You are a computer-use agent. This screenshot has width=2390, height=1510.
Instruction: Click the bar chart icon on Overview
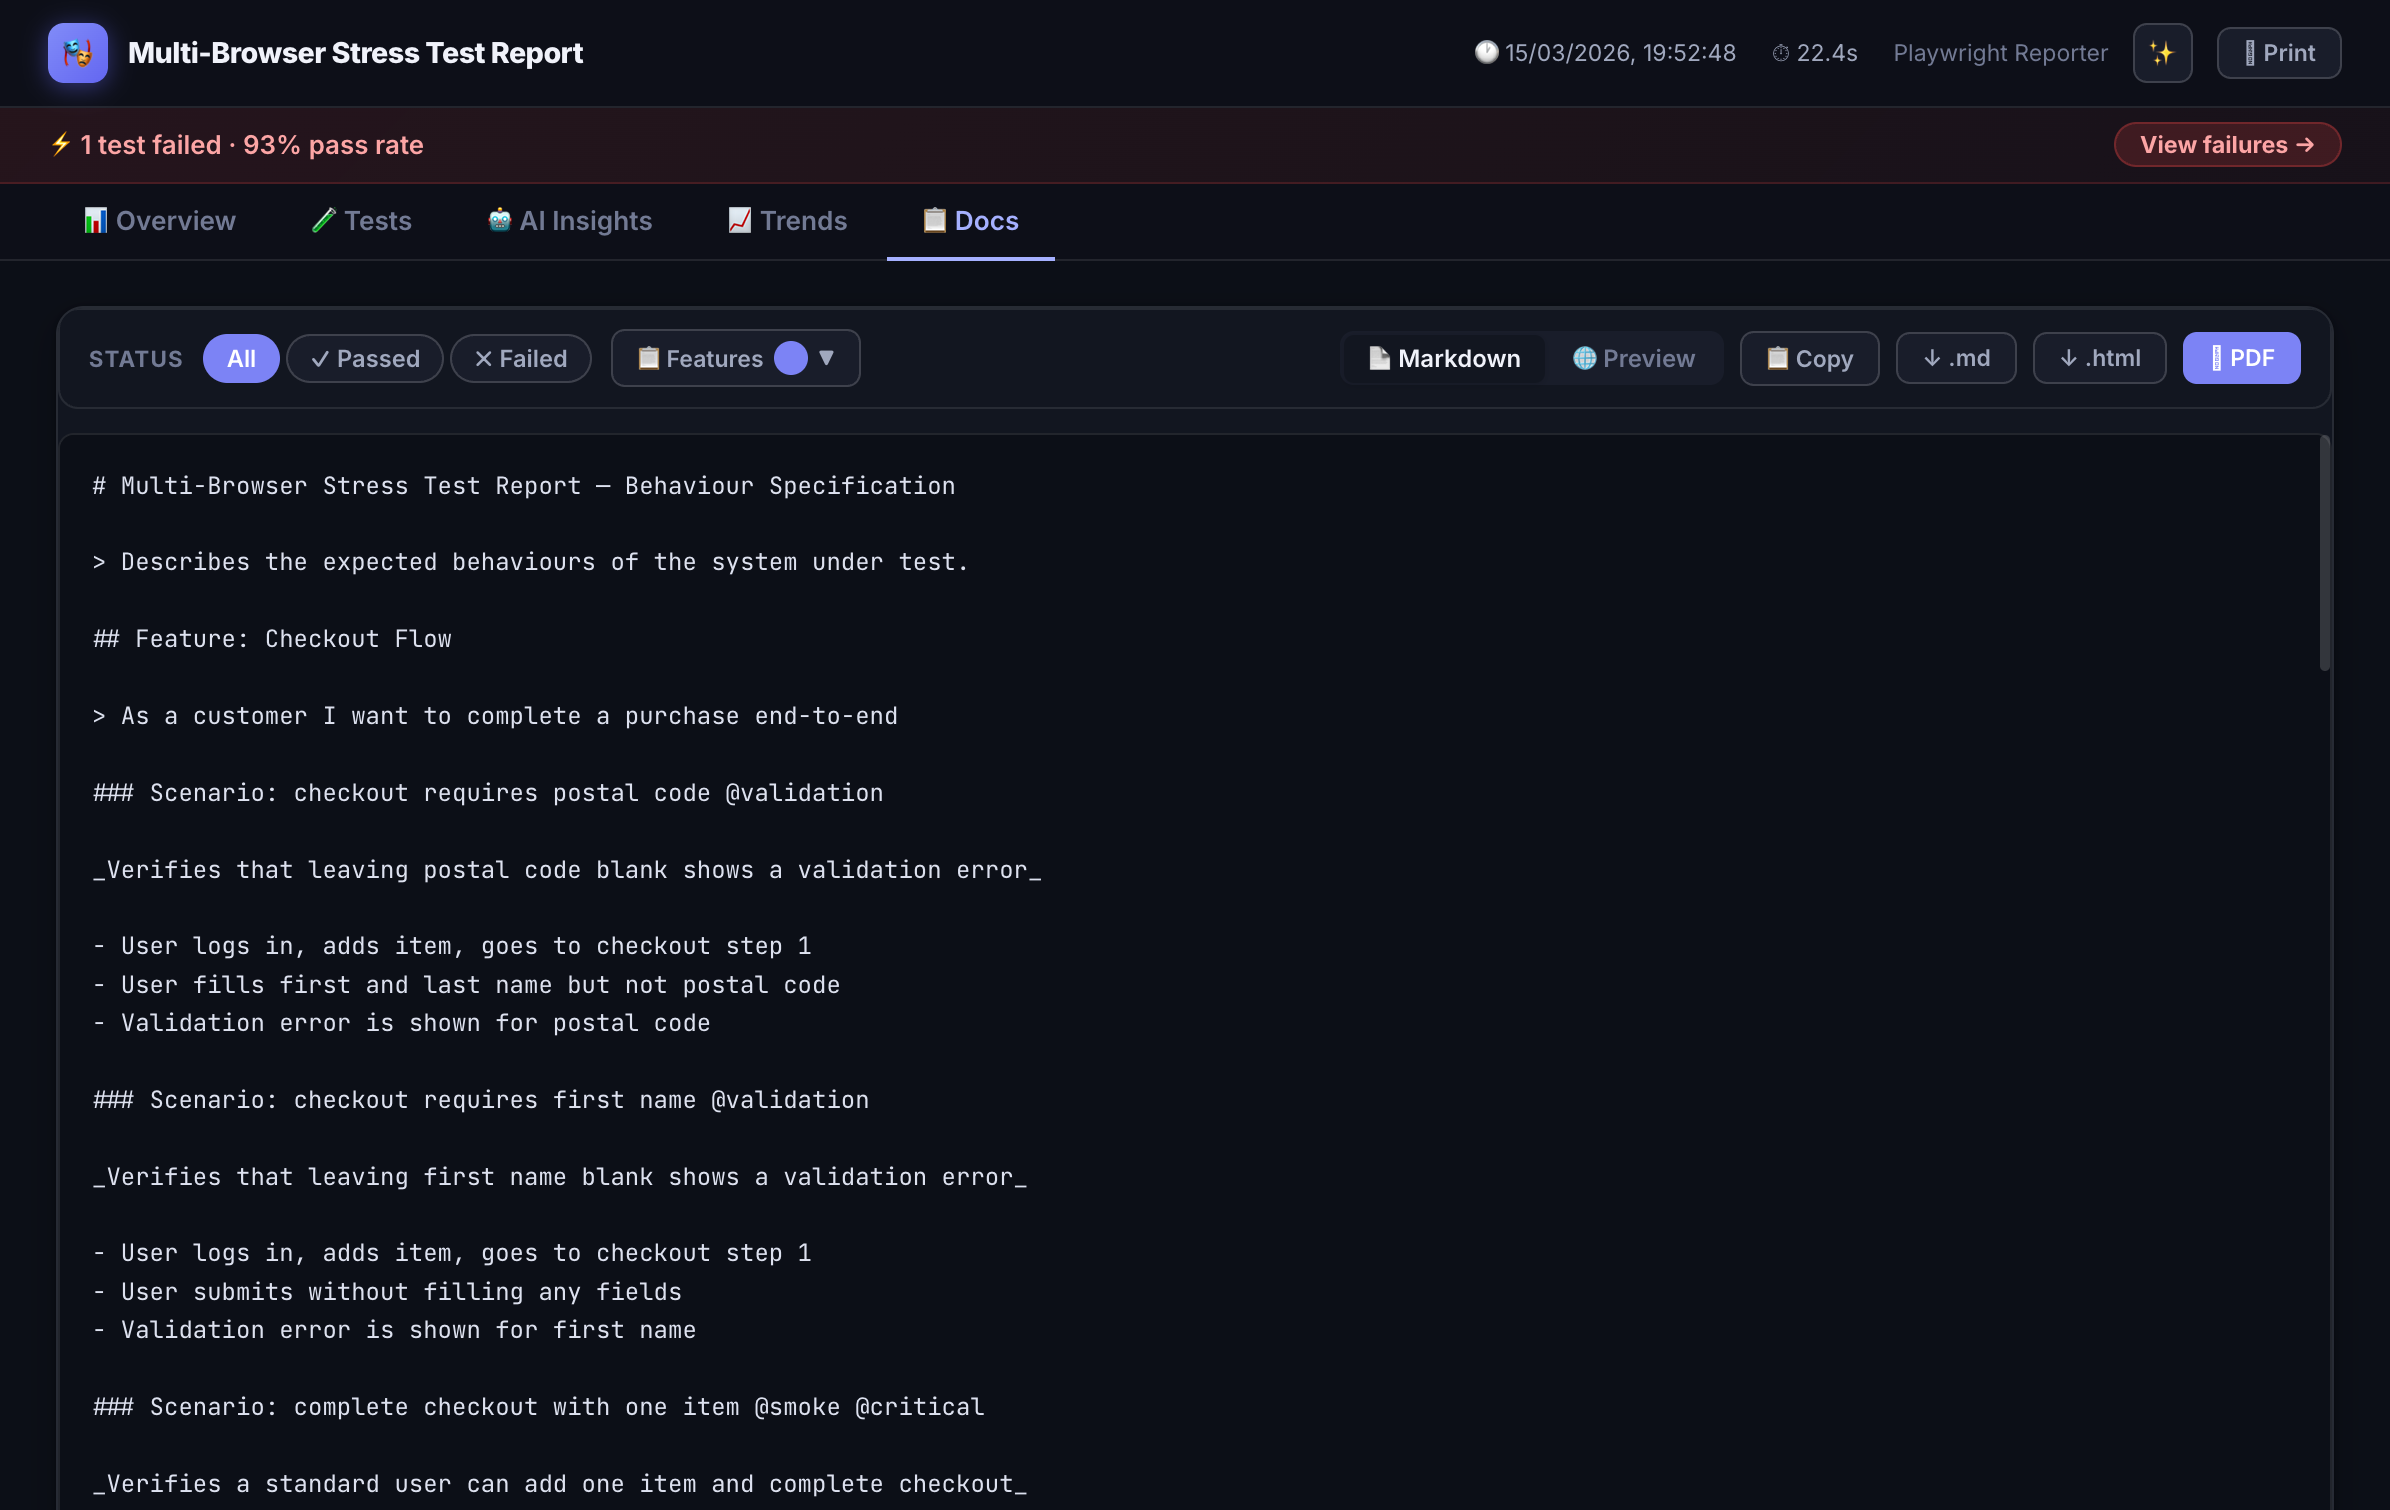pos(96,220)
